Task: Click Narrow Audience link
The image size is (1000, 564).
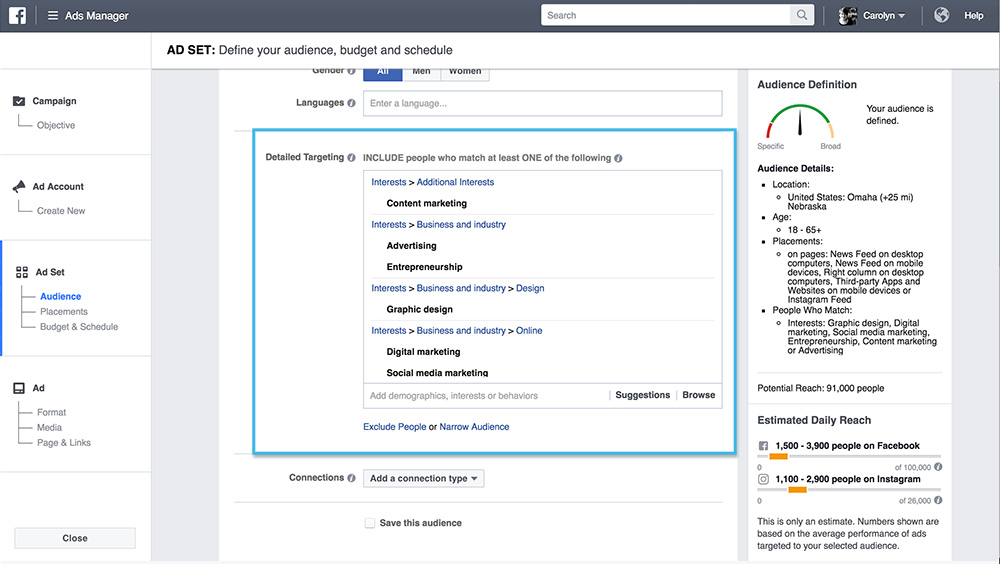Action: (x=474, y=427)
